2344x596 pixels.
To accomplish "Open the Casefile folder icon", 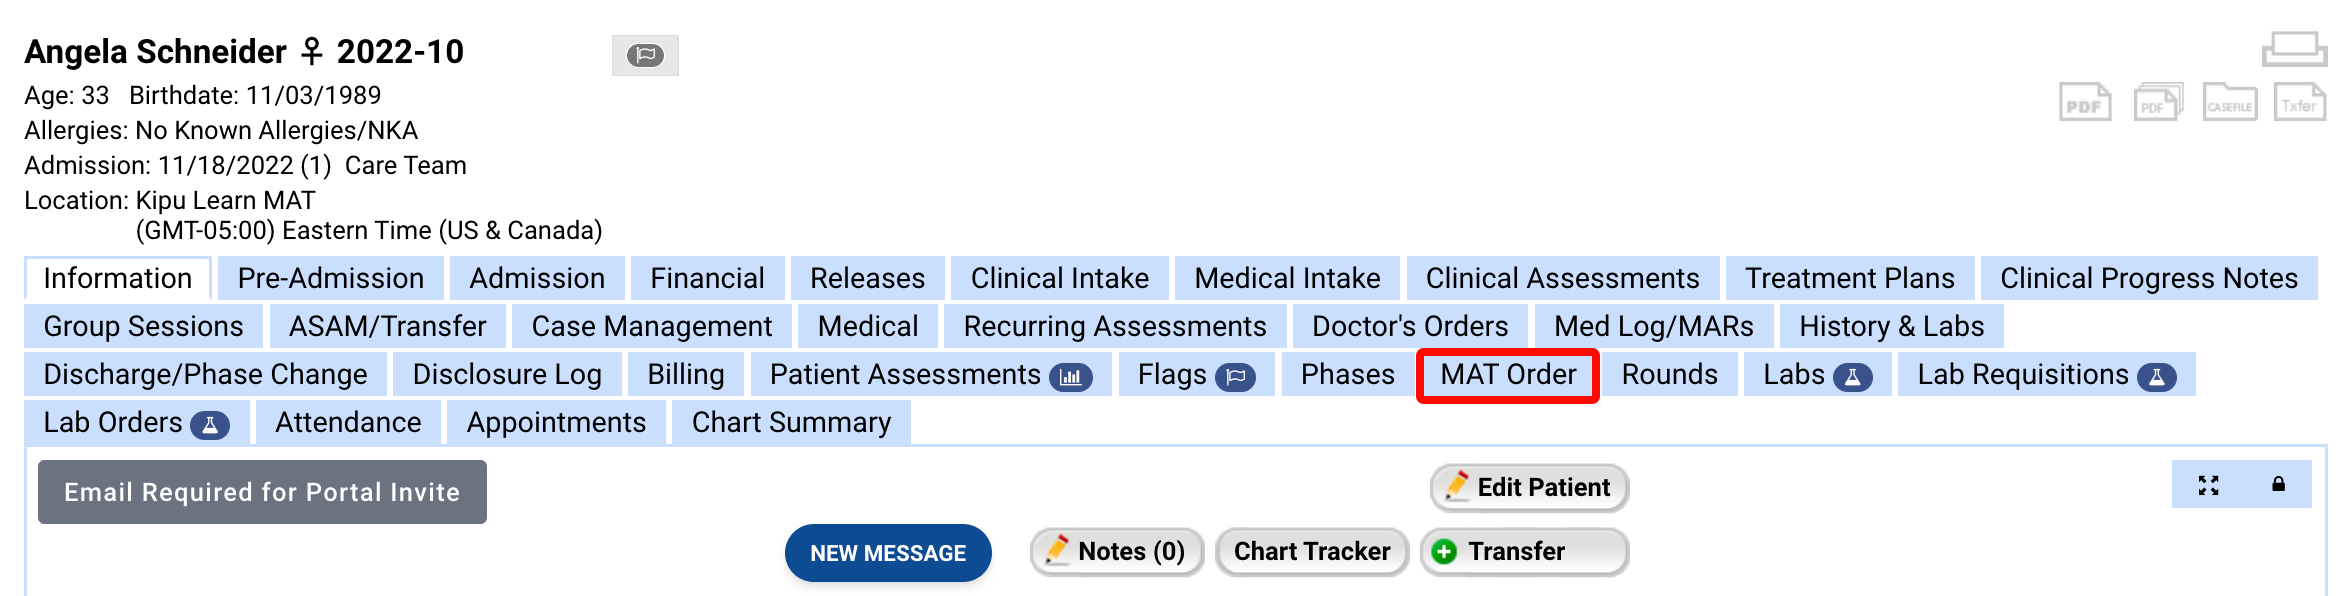I will pyautogui.click(x=2230, y=103).
